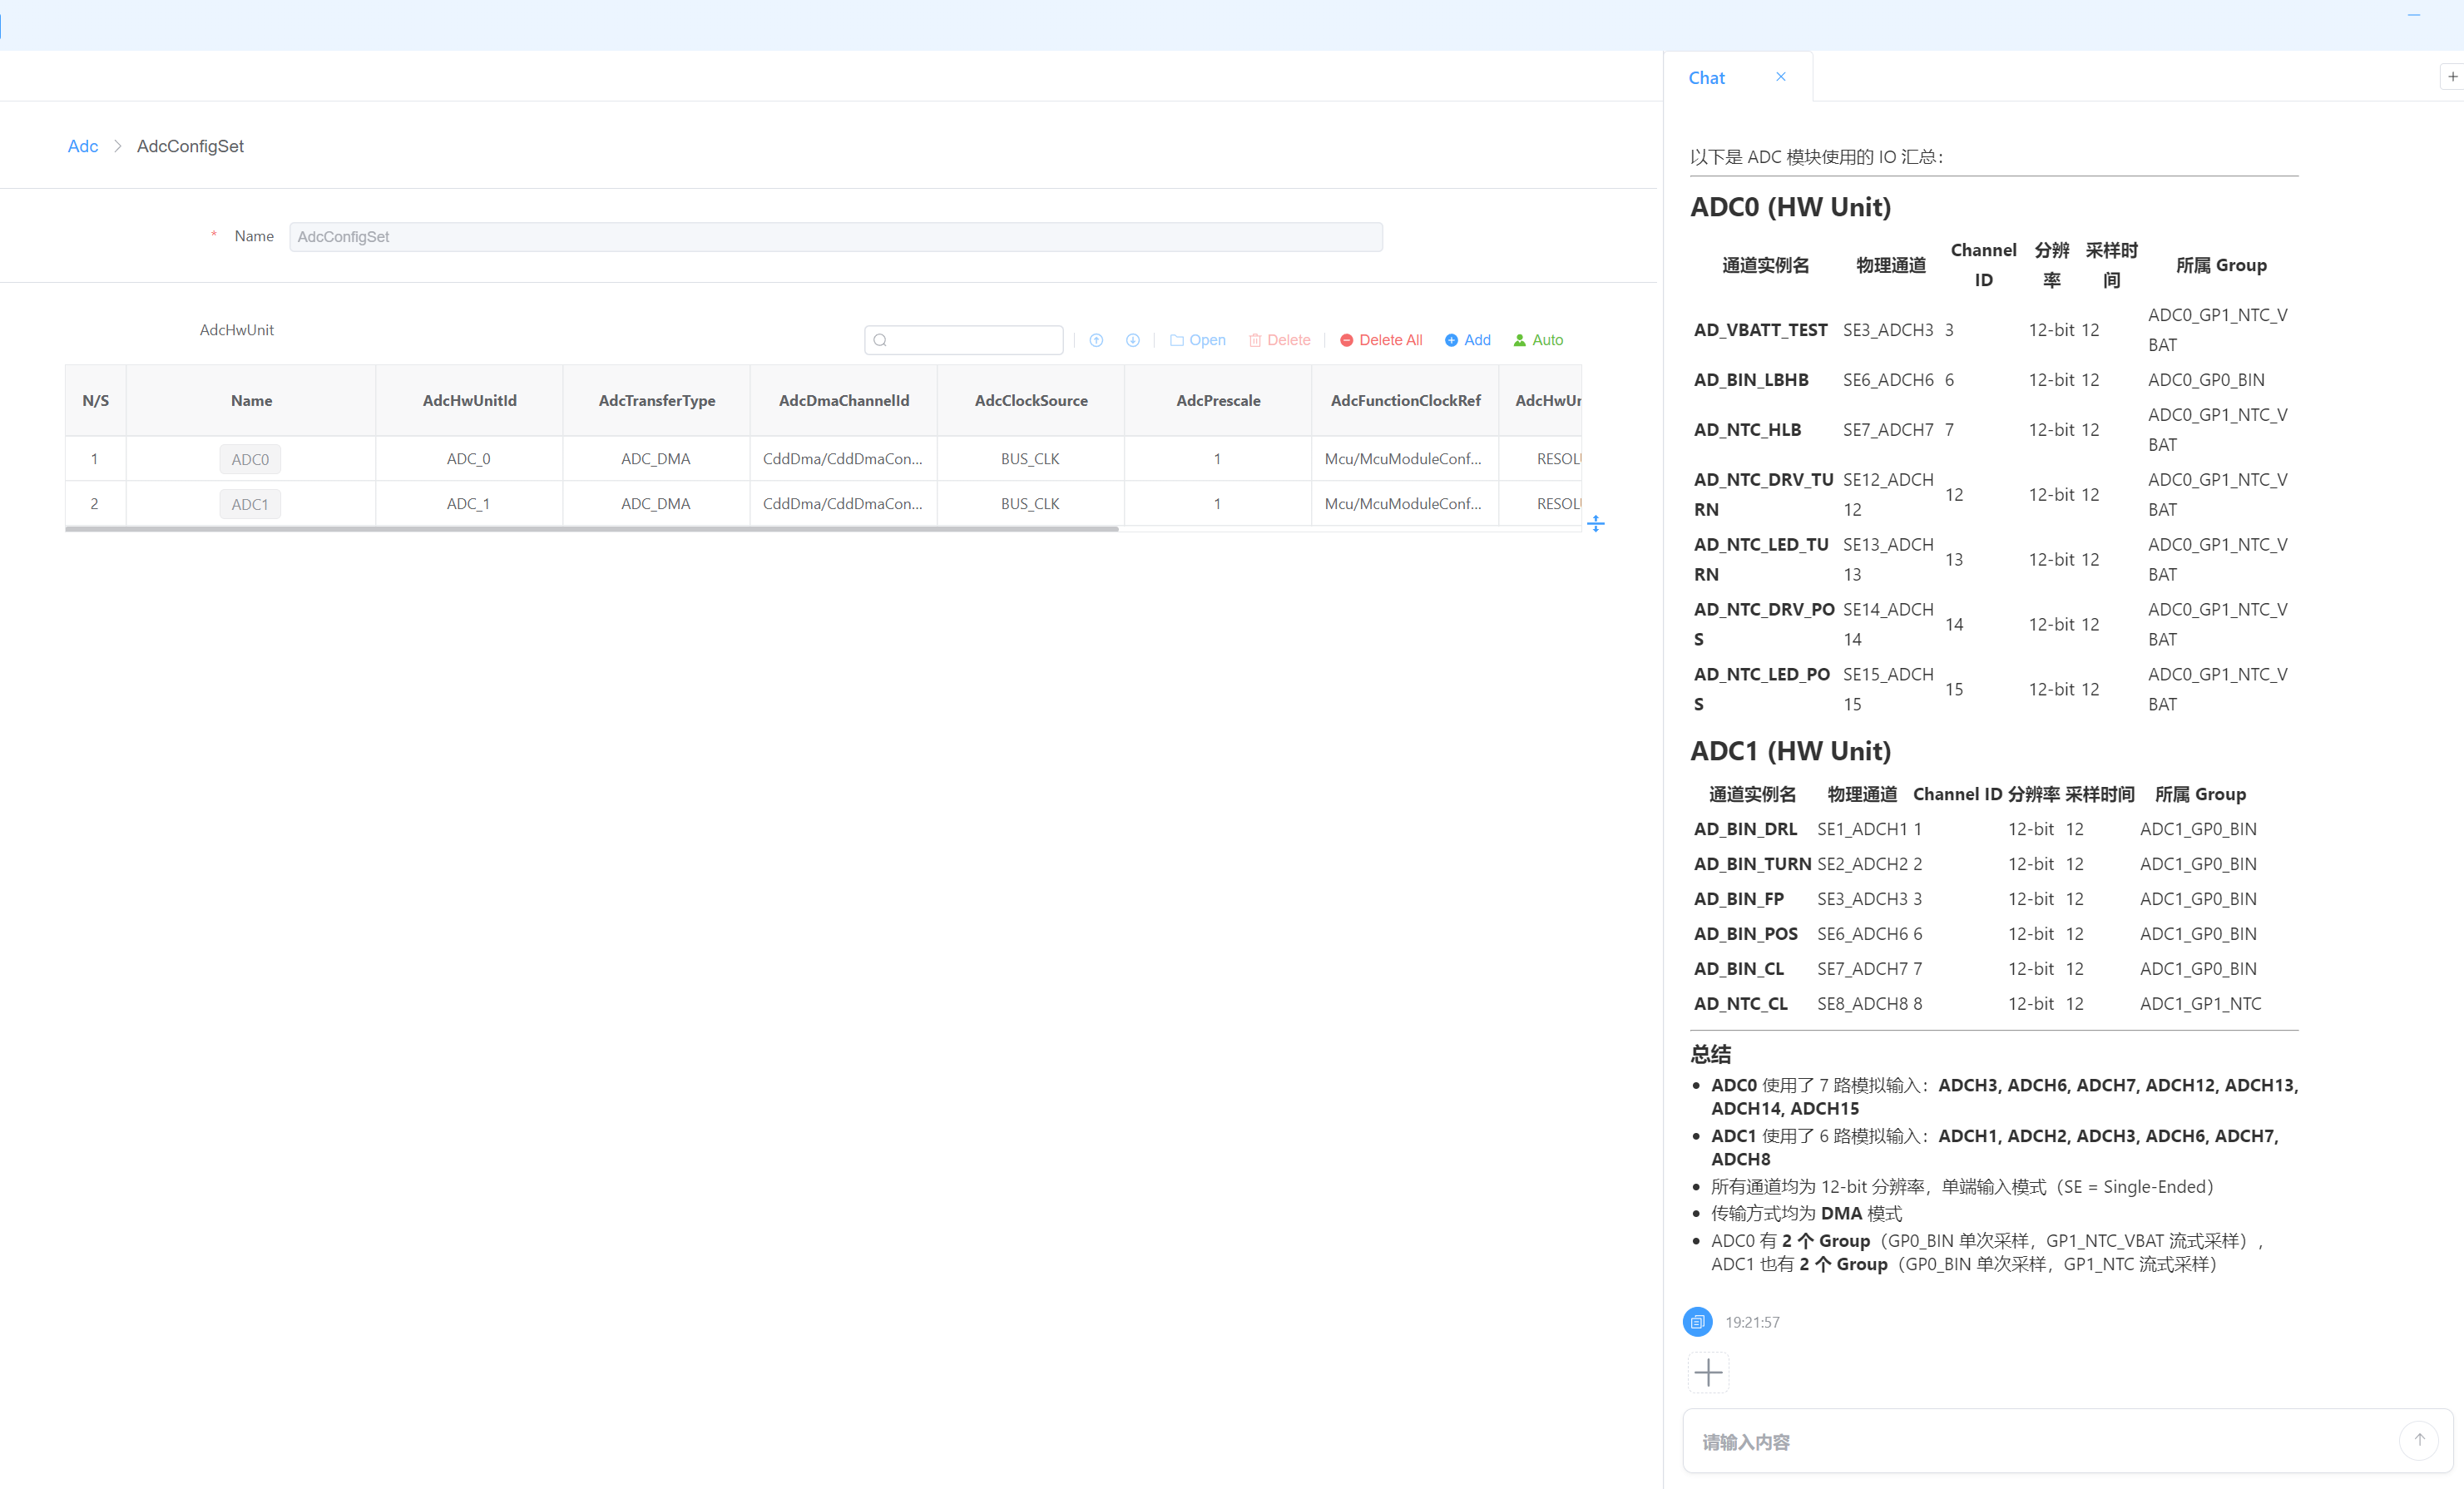2464x1489 pixels.
Task: Click the ADC1 (HW Unit) heading in chat
Action: (x=1790, y=751)
